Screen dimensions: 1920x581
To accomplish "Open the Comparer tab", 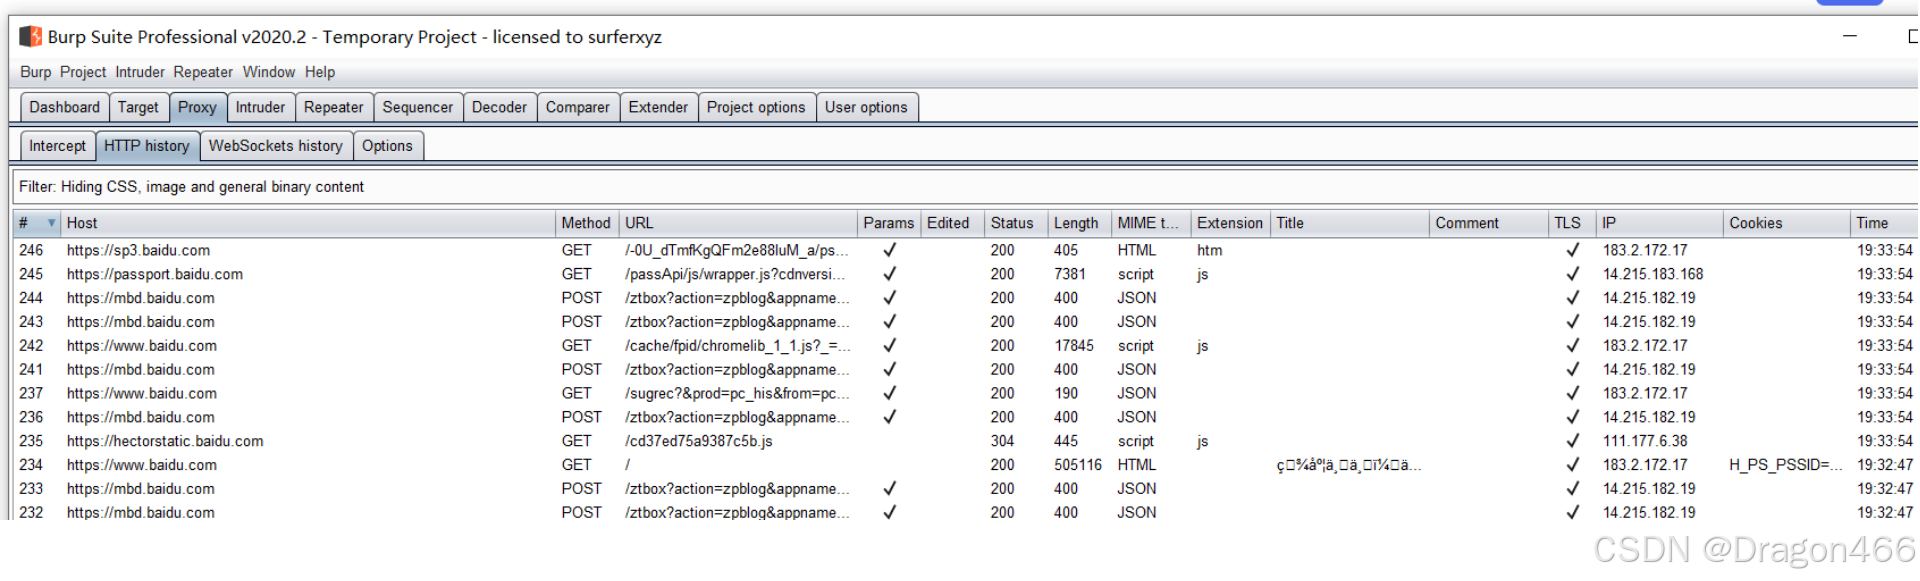I will coord(578,107).
